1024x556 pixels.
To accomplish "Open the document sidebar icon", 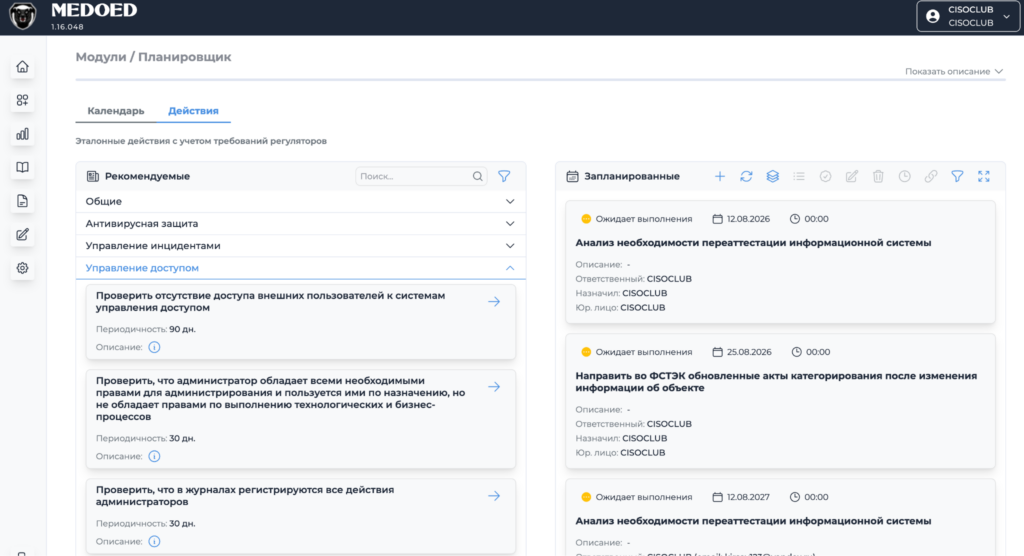I will [22, 201].
